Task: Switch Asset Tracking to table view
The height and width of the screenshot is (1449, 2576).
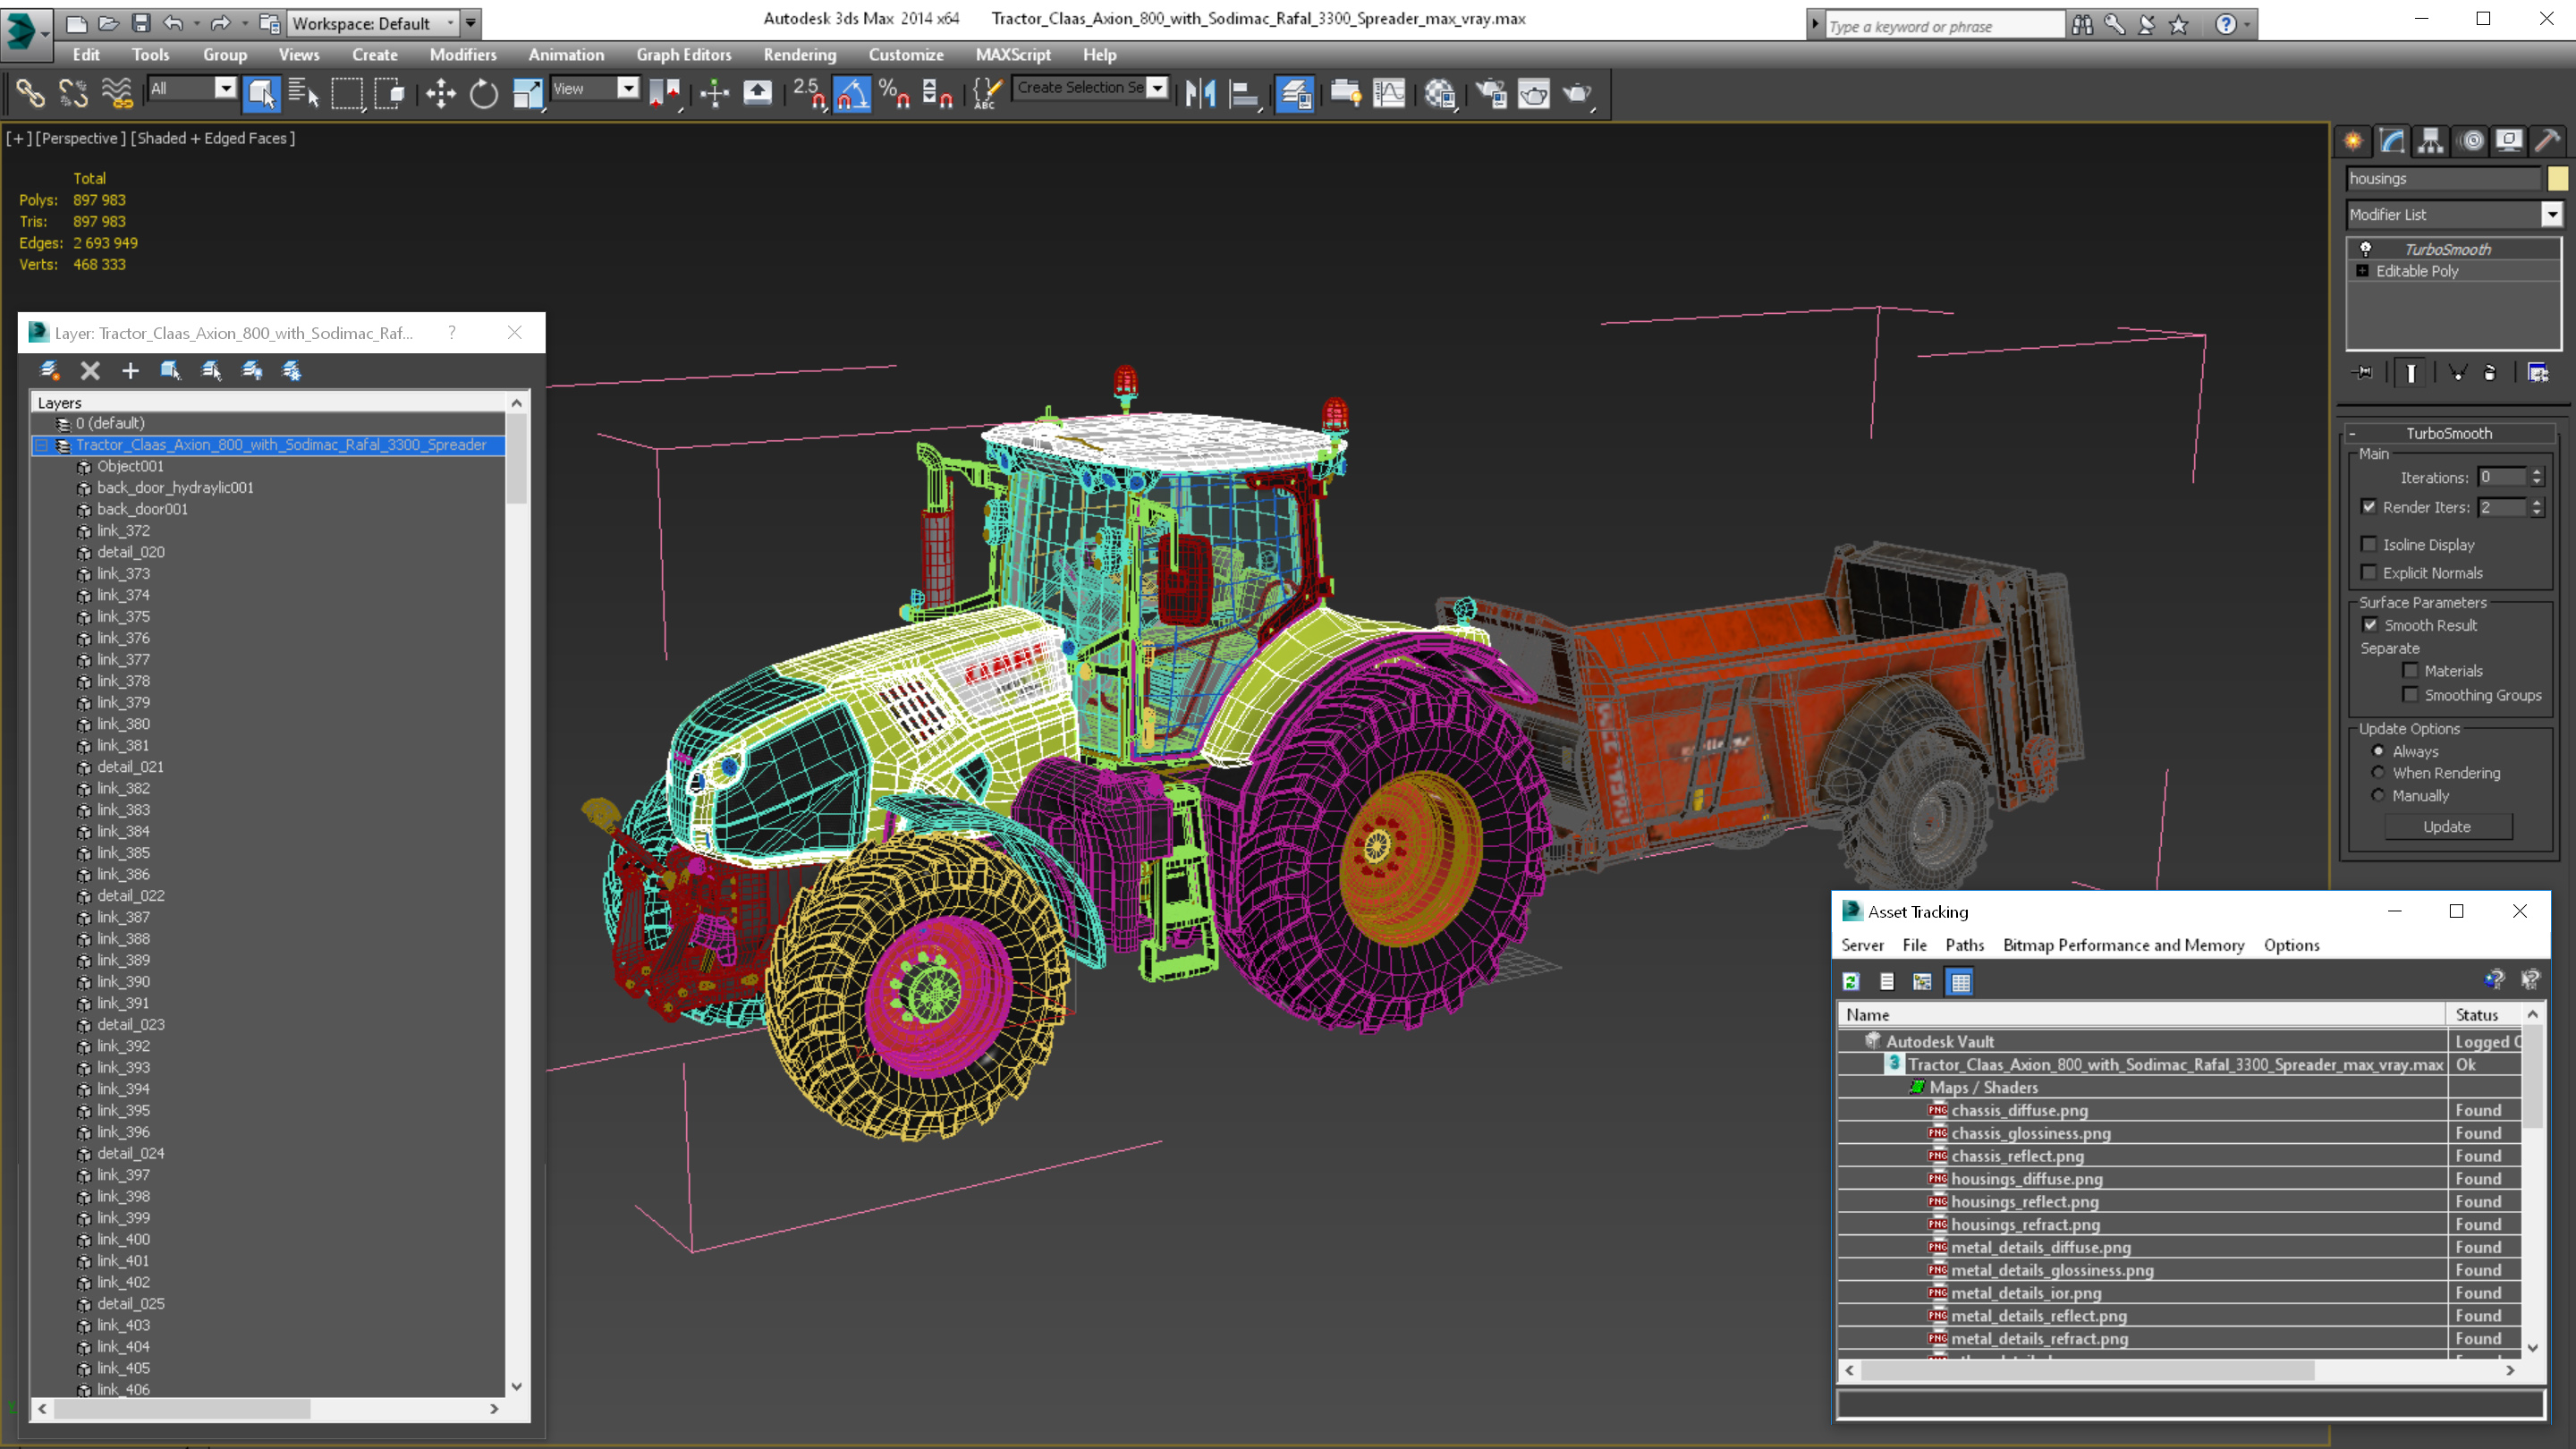Action: [x=1960, y=982]
